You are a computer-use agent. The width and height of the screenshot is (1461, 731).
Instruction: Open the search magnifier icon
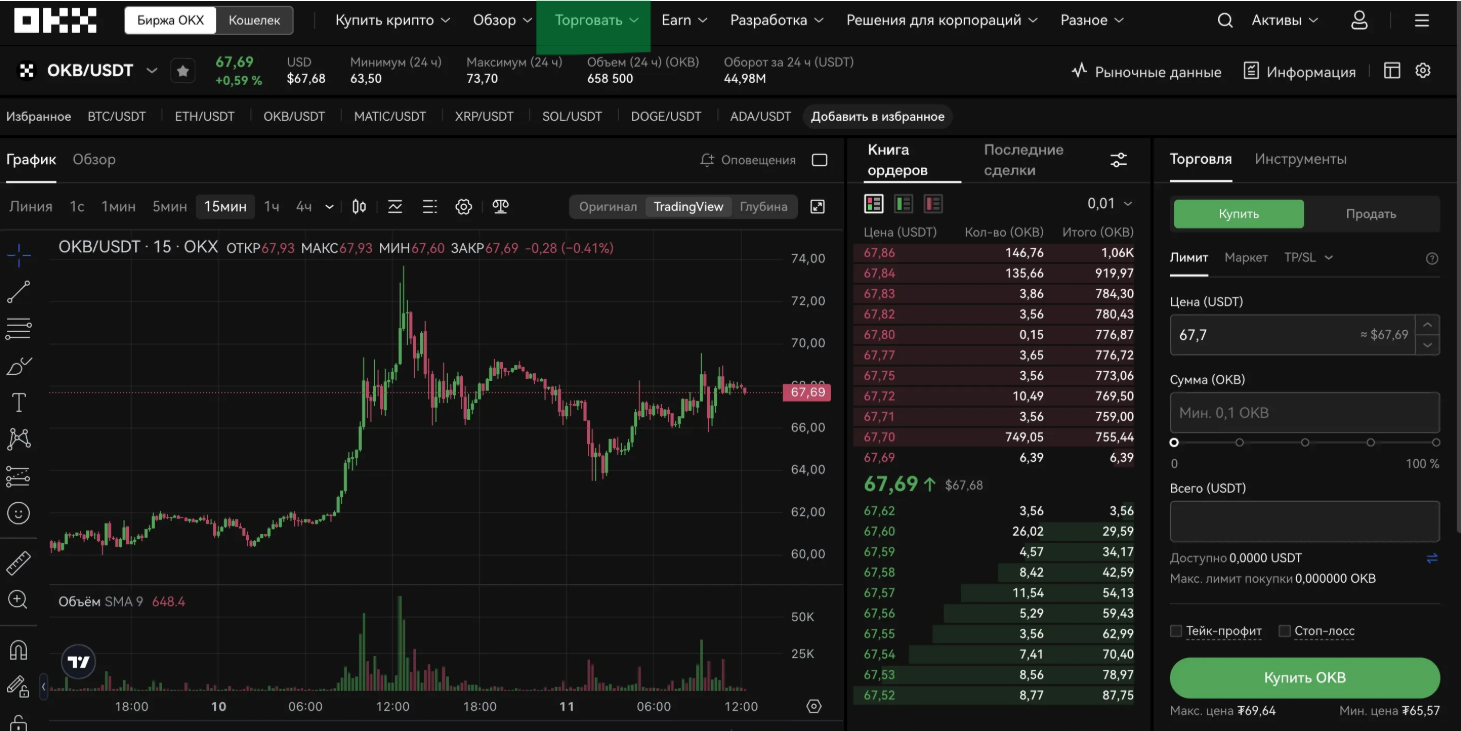(1225, 20)
